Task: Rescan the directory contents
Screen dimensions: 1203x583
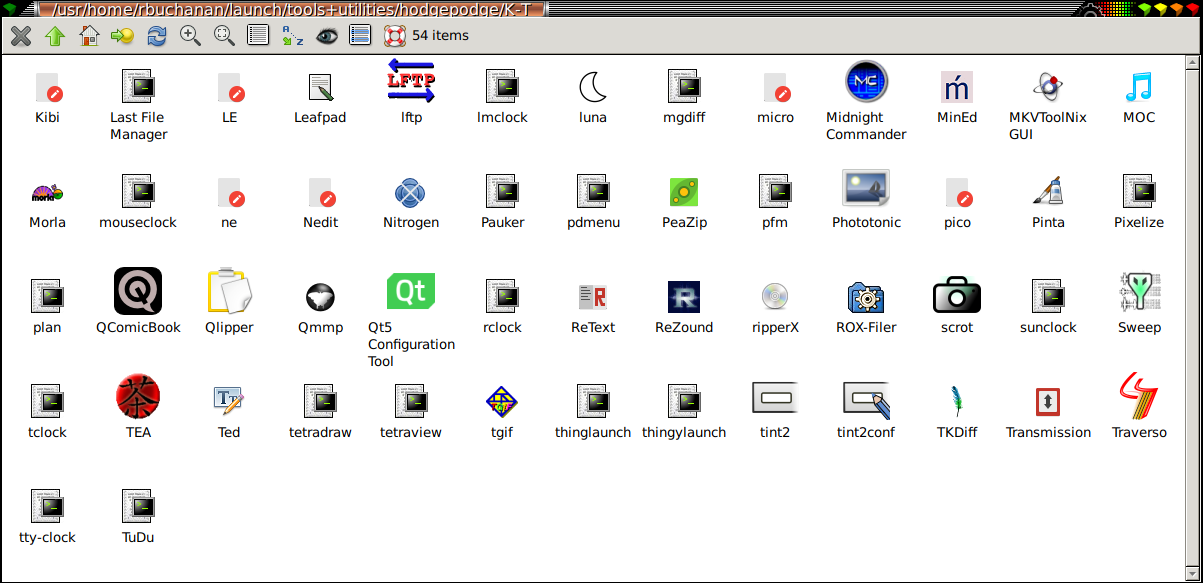Action: click(x=157, y=36)
